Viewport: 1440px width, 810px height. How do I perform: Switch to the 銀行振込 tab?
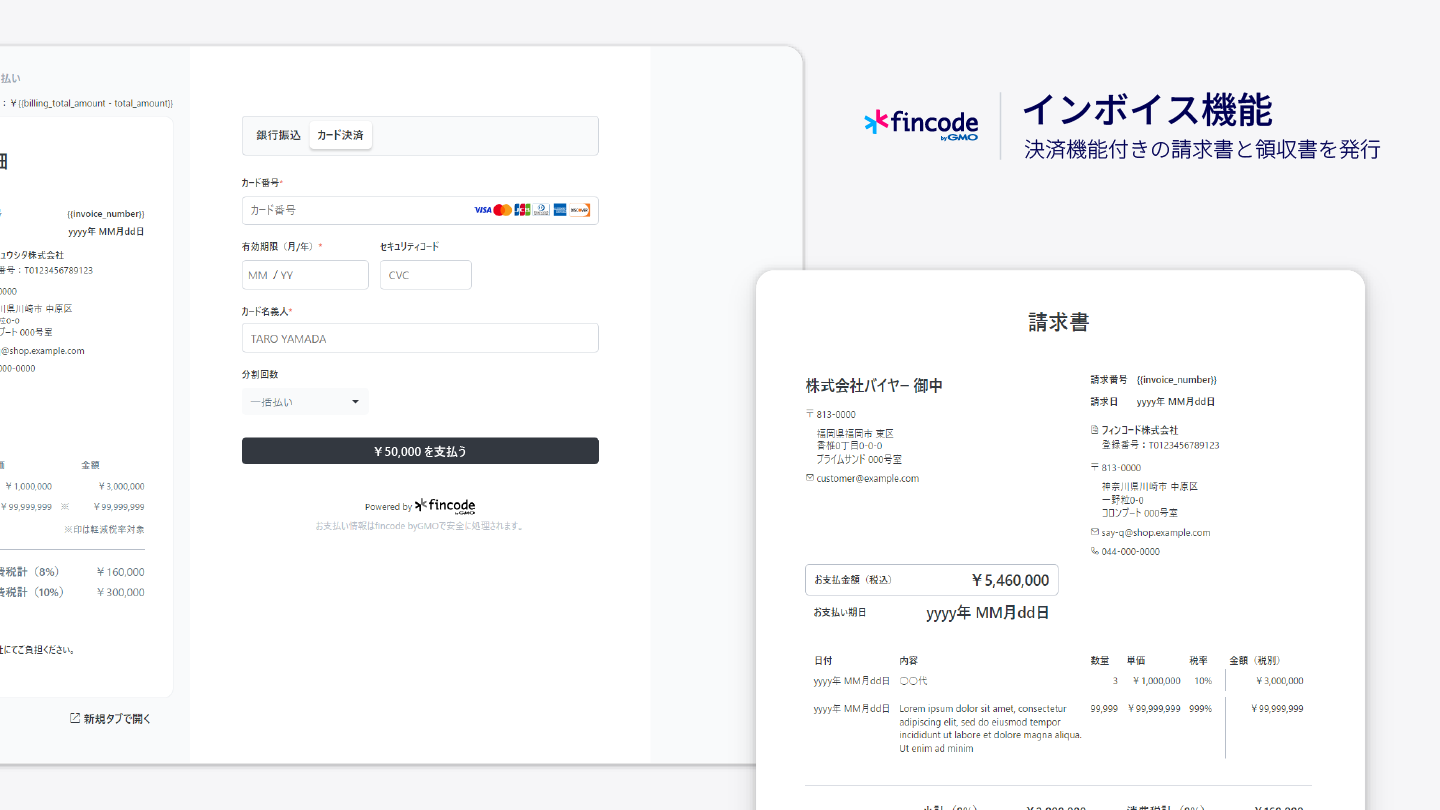point(278,135)
